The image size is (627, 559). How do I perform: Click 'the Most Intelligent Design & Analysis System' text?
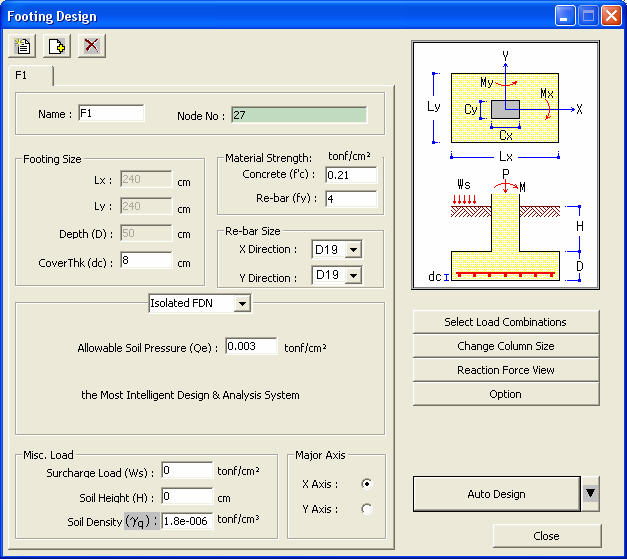(190, 395)
